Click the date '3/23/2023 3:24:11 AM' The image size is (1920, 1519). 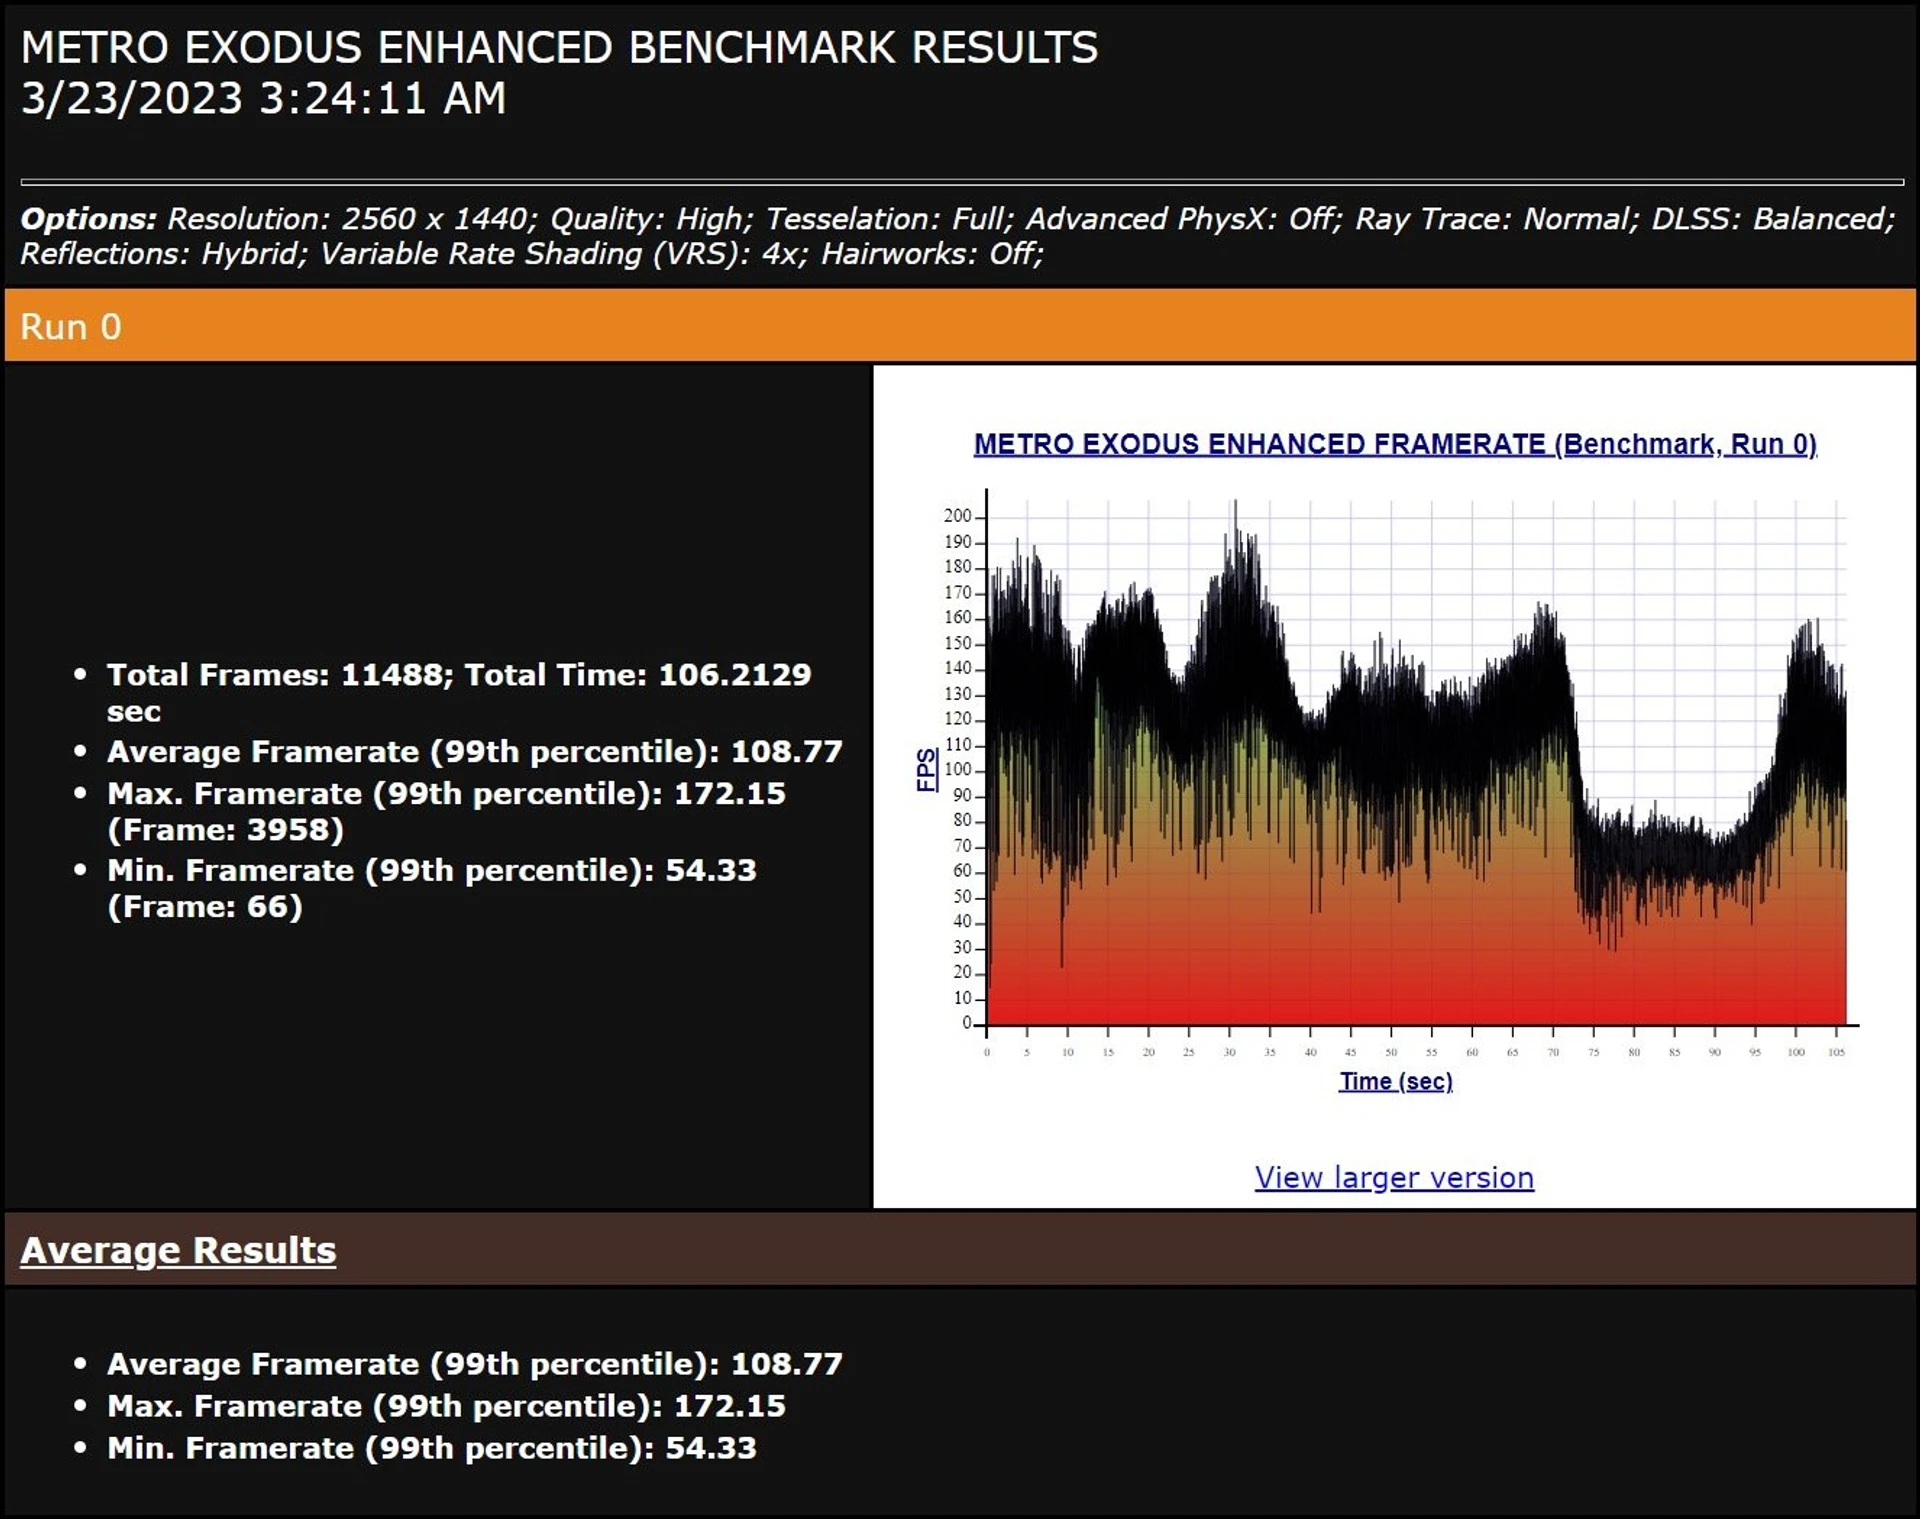tap(264, 98)
